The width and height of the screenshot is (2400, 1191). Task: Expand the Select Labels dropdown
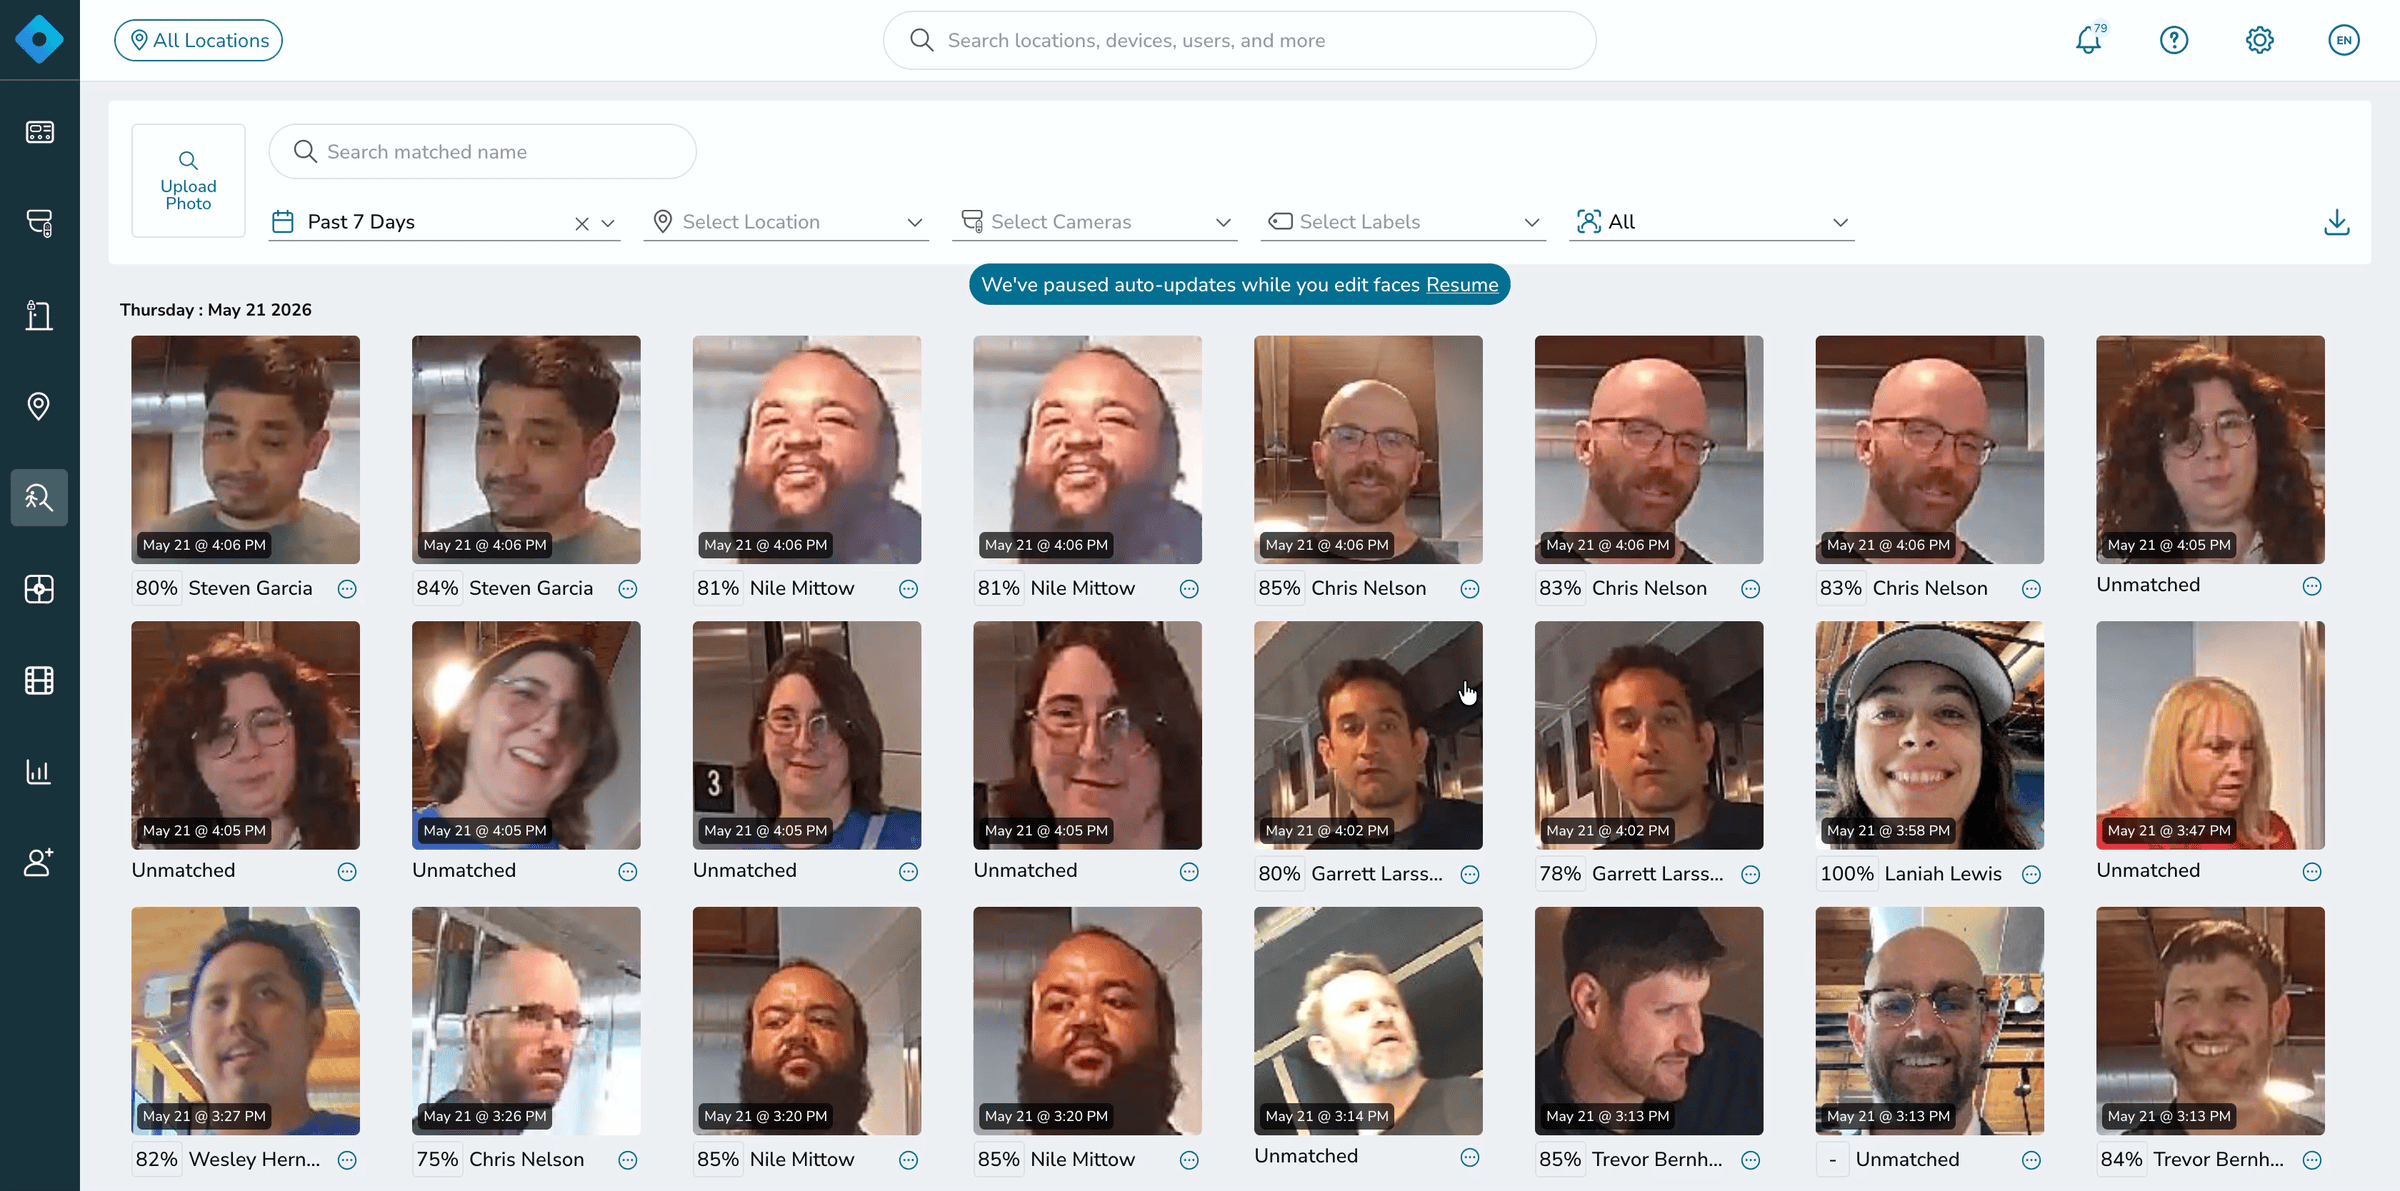point(1404,222)
